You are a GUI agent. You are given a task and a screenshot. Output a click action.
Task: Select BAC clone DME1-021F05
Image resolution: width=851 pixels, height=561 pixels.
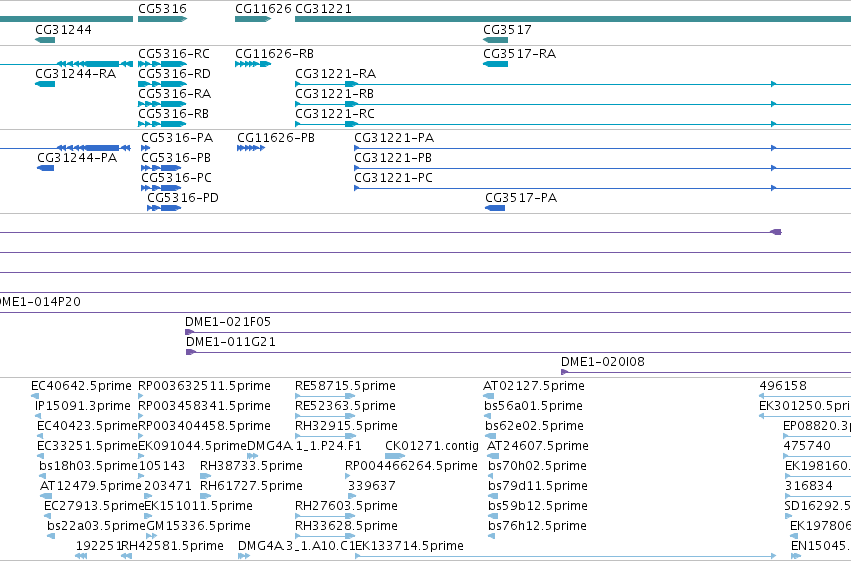pos(228,322)
